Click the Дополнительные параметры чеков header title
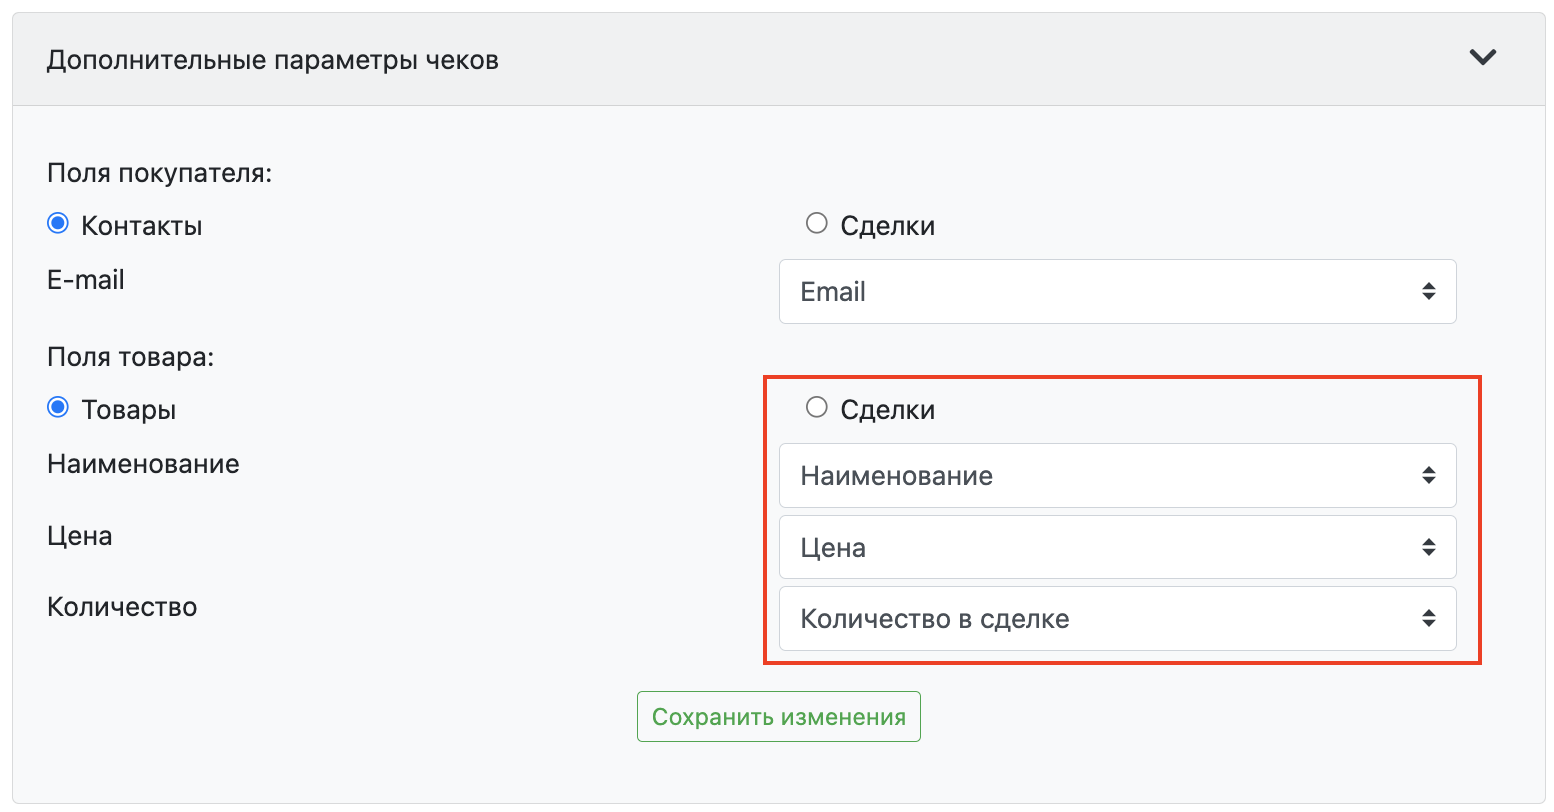Screen dimensions: 1554x812 tap(273, 60)
